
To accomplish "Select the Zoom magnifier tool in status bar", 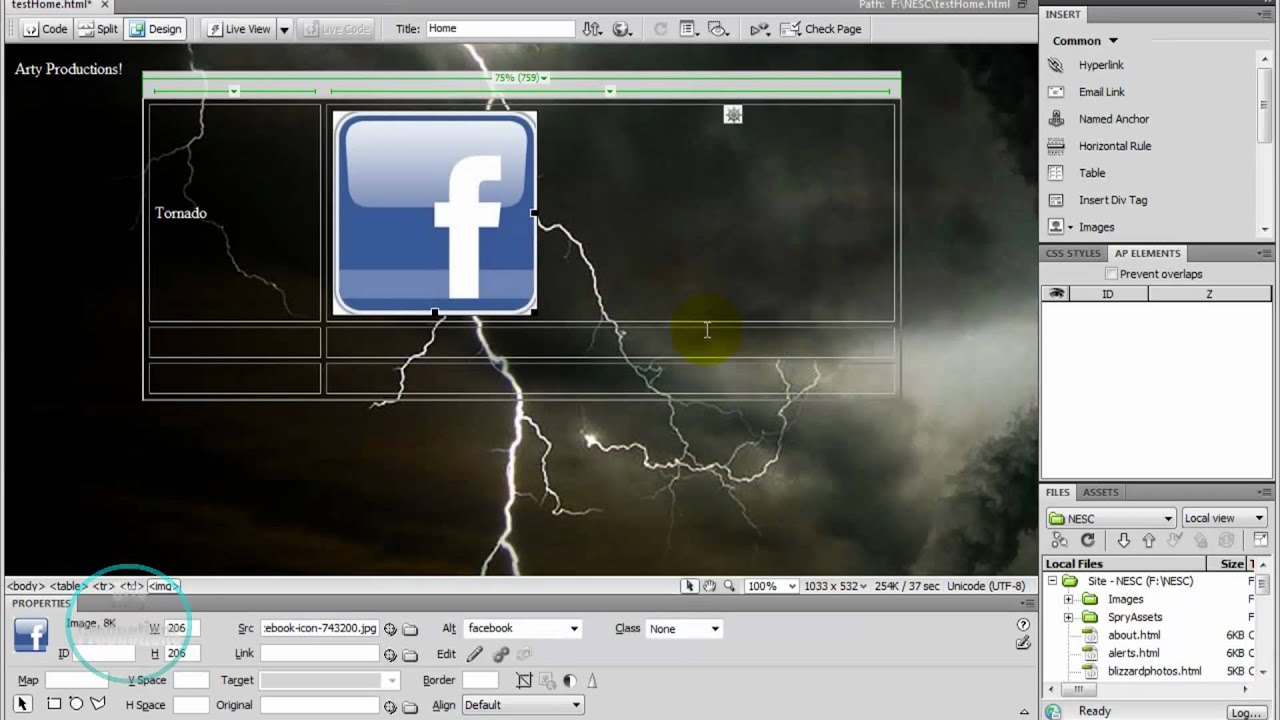I will point(729,586).
